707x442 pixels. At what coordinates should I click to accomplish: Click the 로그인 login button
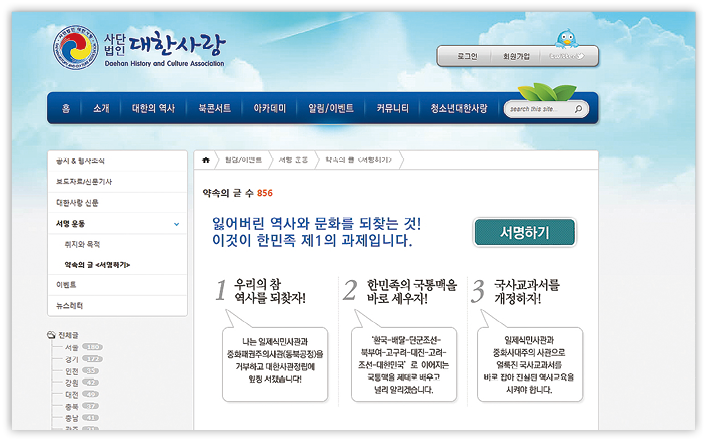coord(467,57)
